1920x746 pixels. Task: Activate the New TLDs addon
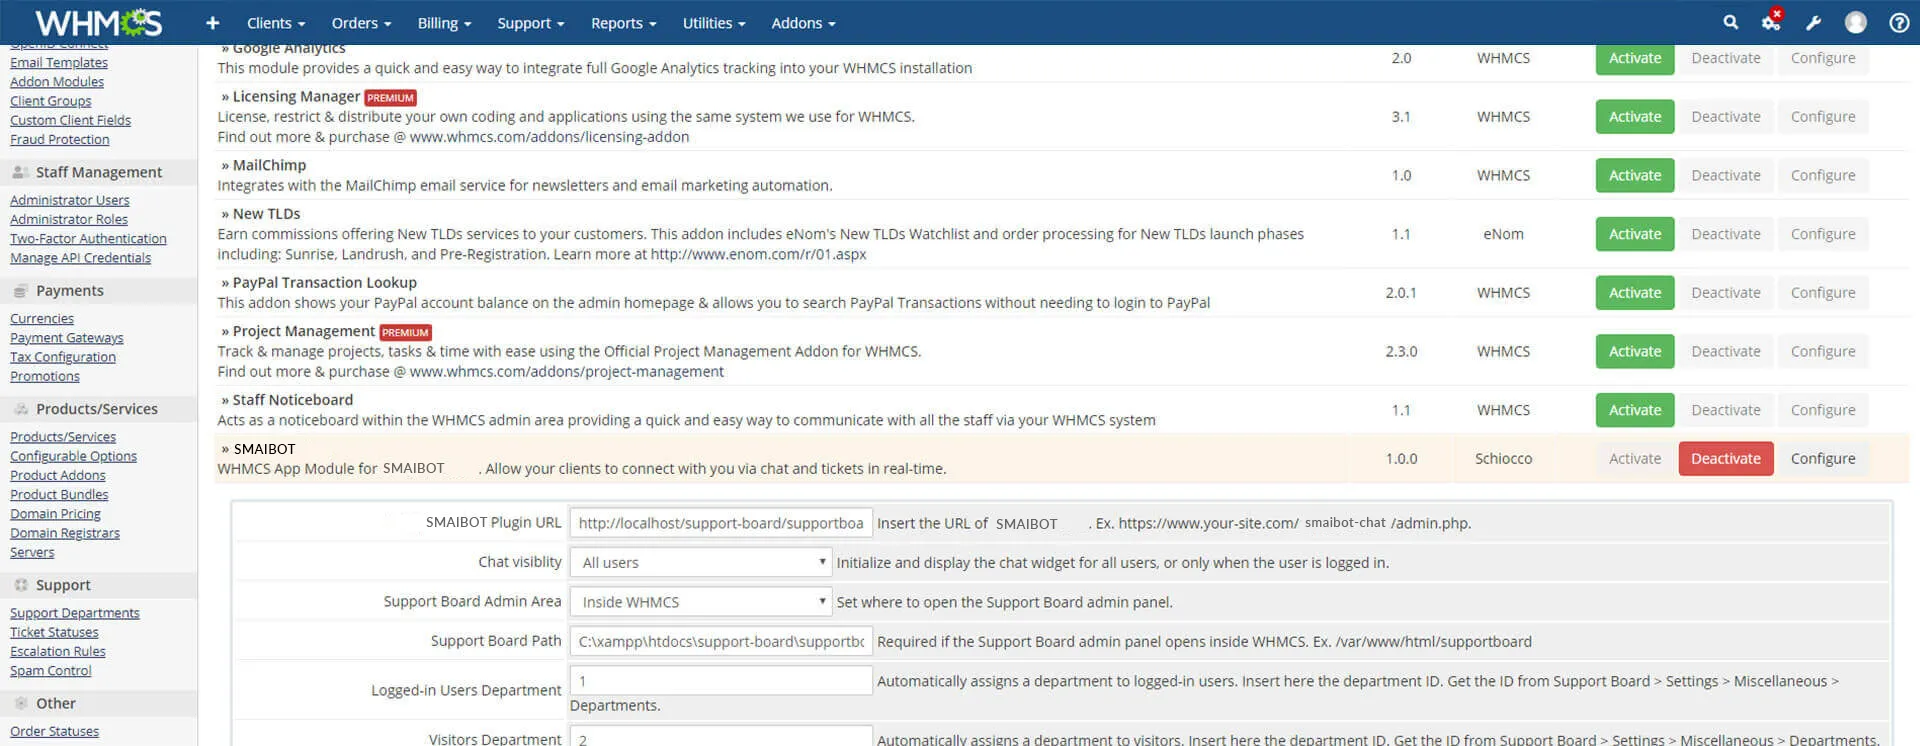[x=1634, y=234]
